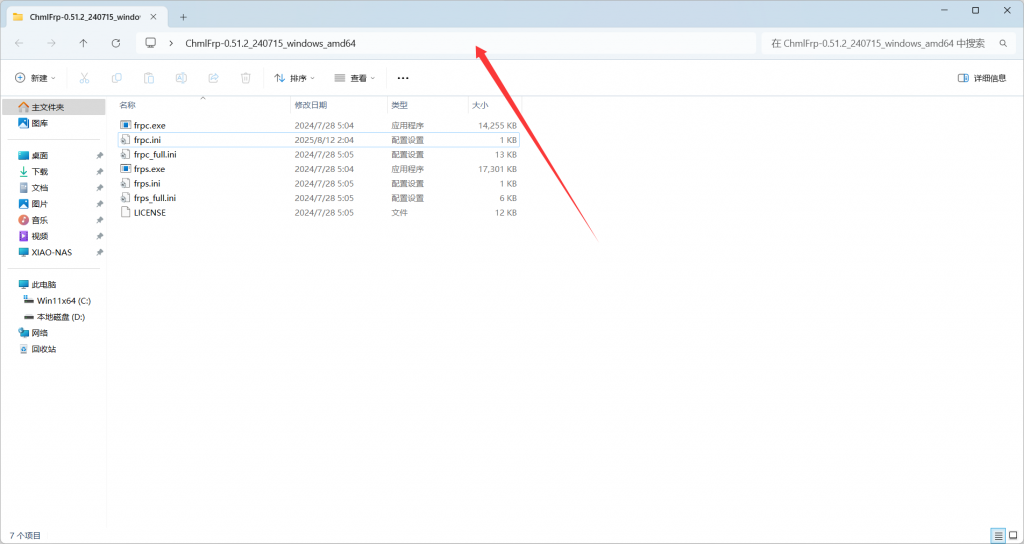Click the Copy icon in toolbar
Screen dimensions: 1024x544
(x=117, y=78)
